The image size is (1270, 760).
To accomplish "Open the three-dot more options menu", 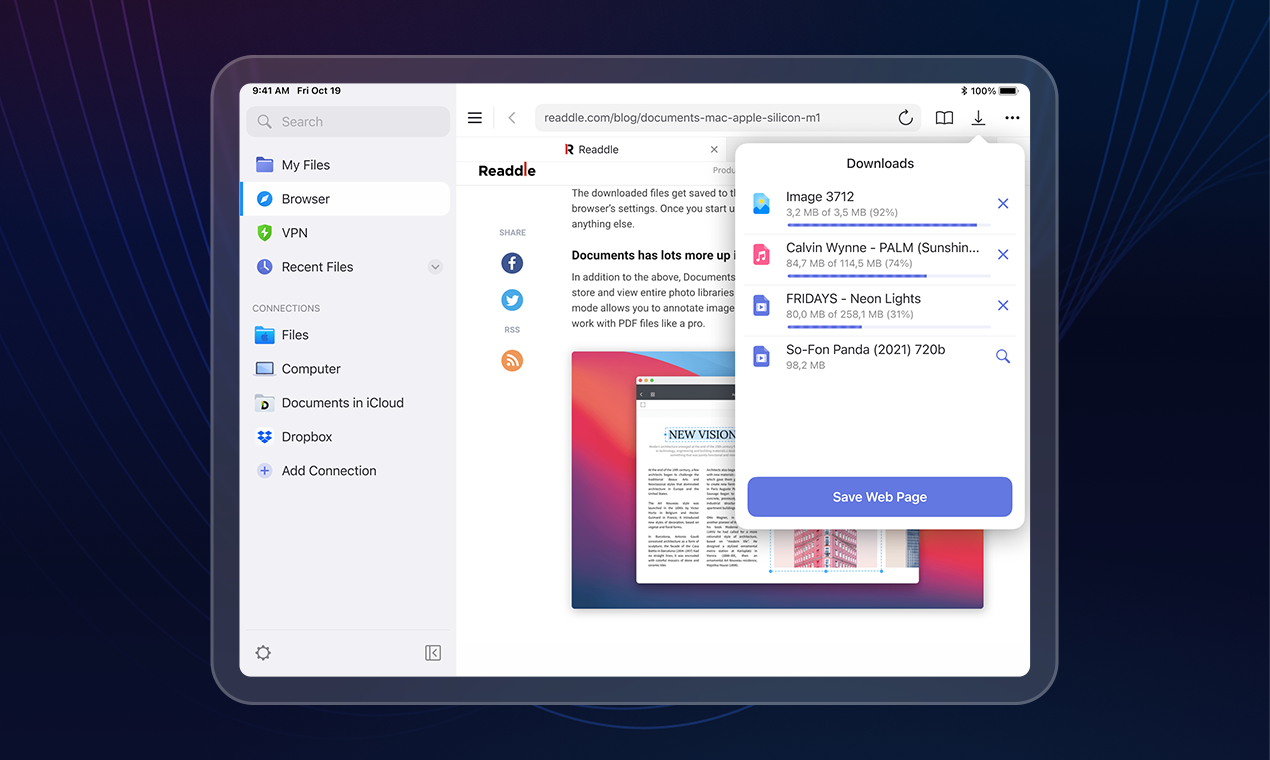I will 1013,118.
